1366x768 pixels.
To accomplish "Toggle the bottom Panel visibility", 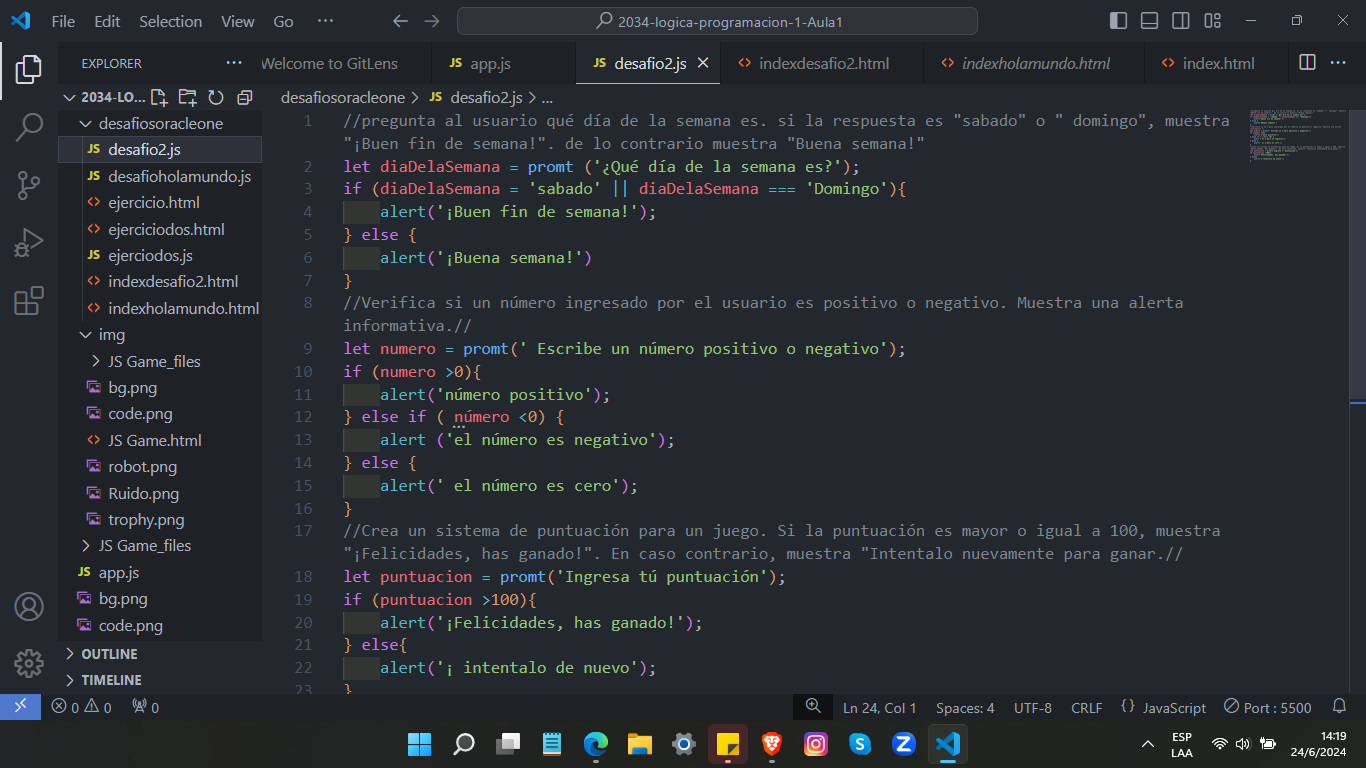I will pyautogui.click(x=1150, y=21).
